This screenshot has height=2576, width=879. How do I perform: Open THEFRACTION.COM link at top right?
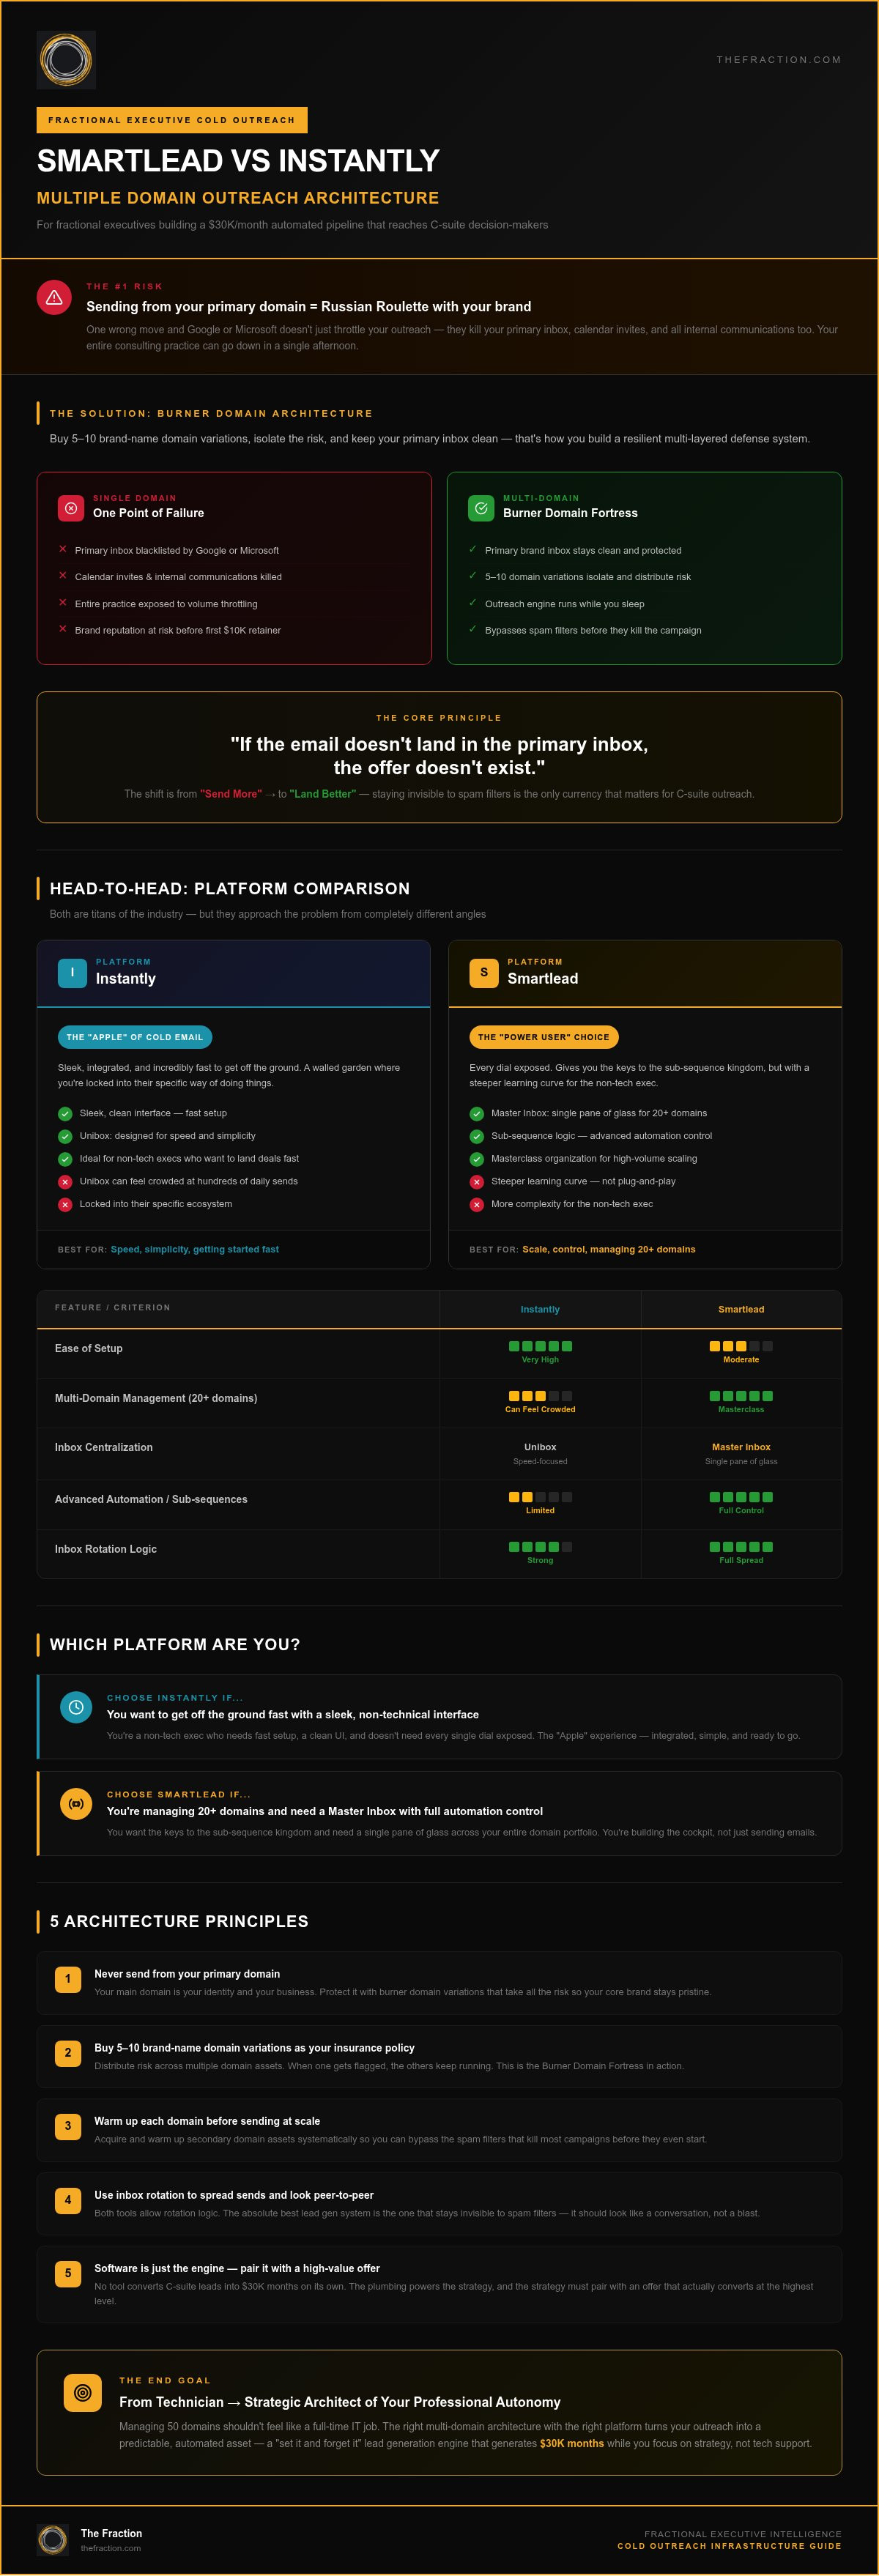click(779, 60)
